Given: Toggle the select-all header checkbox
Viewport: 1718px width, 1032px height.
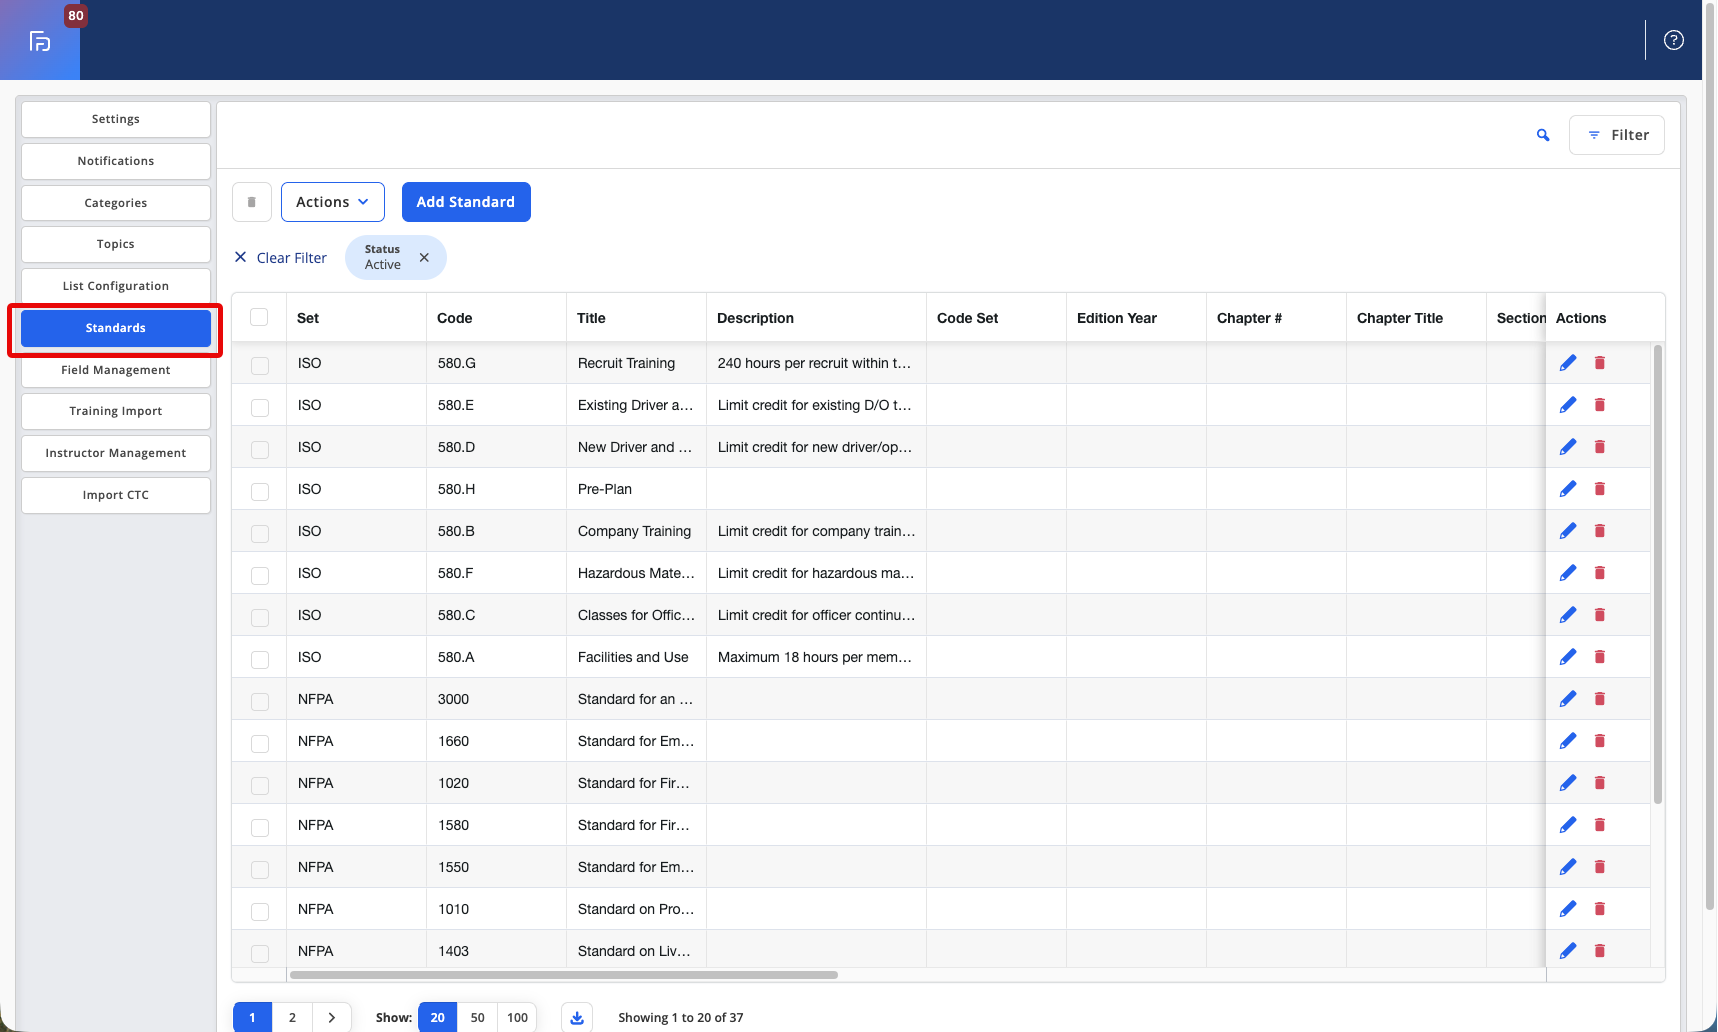Looking at the screenshot, I should (259, 318).
